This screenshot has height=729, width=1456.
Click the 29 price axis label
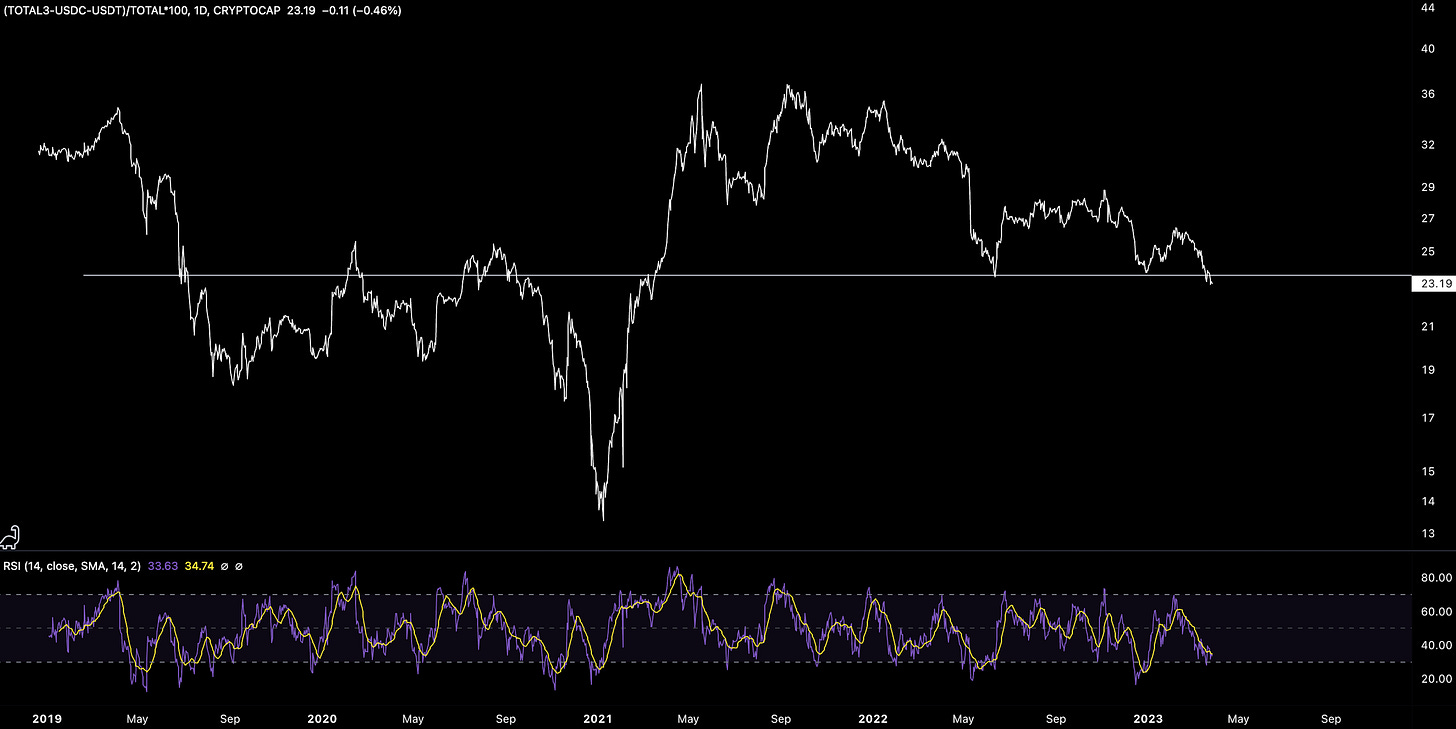(x=1427, y=188)
